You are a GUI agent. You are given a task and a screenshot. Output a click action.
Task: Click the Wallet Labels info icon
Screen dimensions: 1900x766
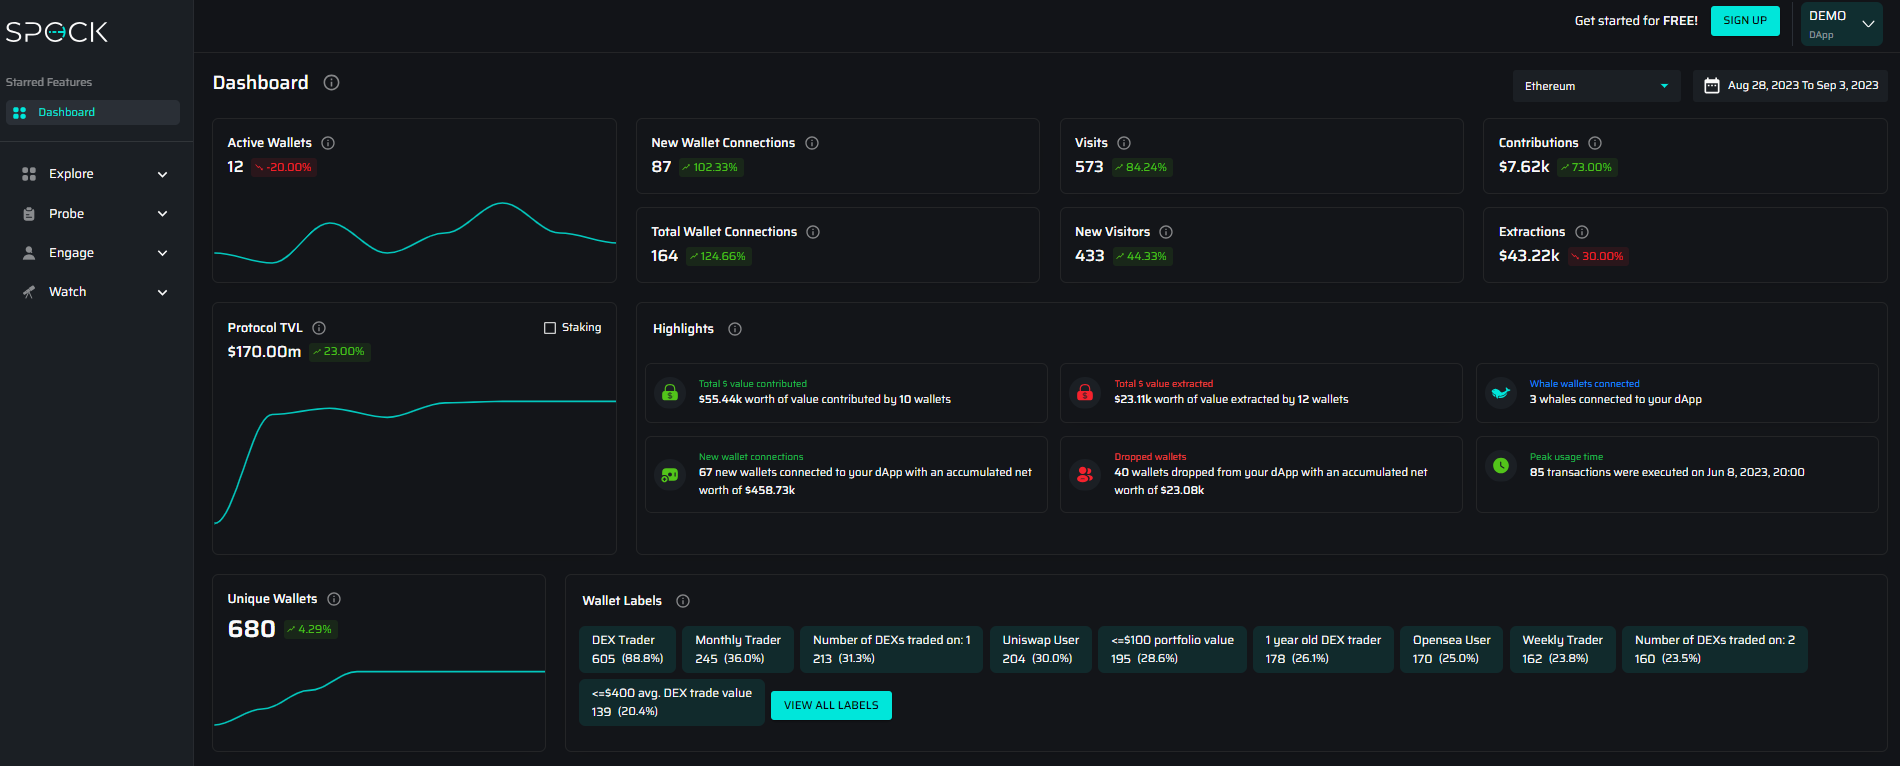683,601
